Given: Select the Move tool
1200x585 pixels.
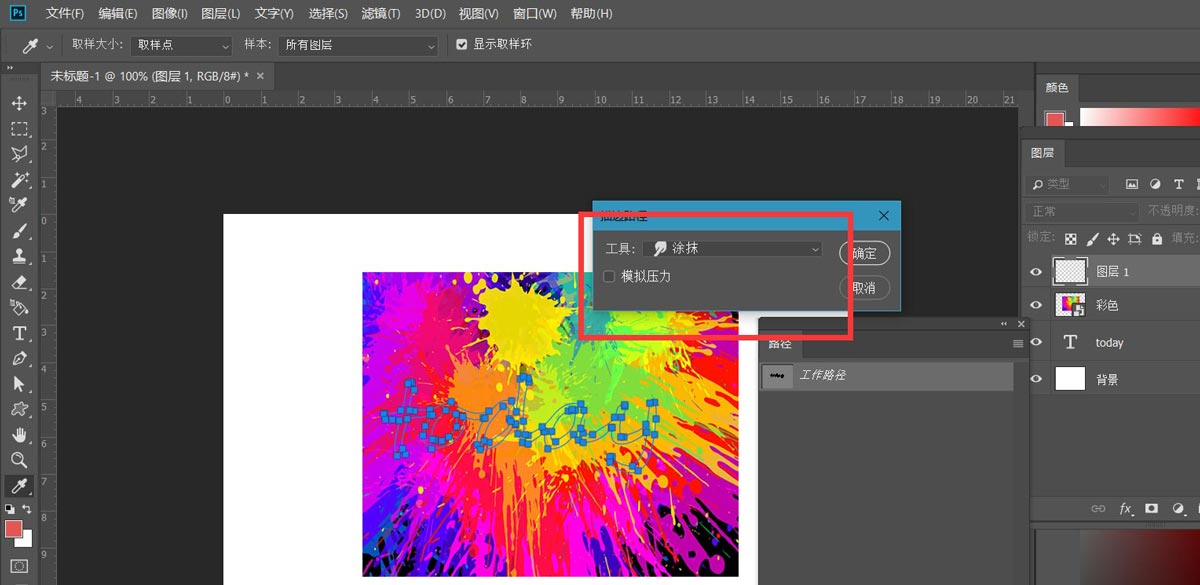Looking at the screenshot, I should coord(19,103).
